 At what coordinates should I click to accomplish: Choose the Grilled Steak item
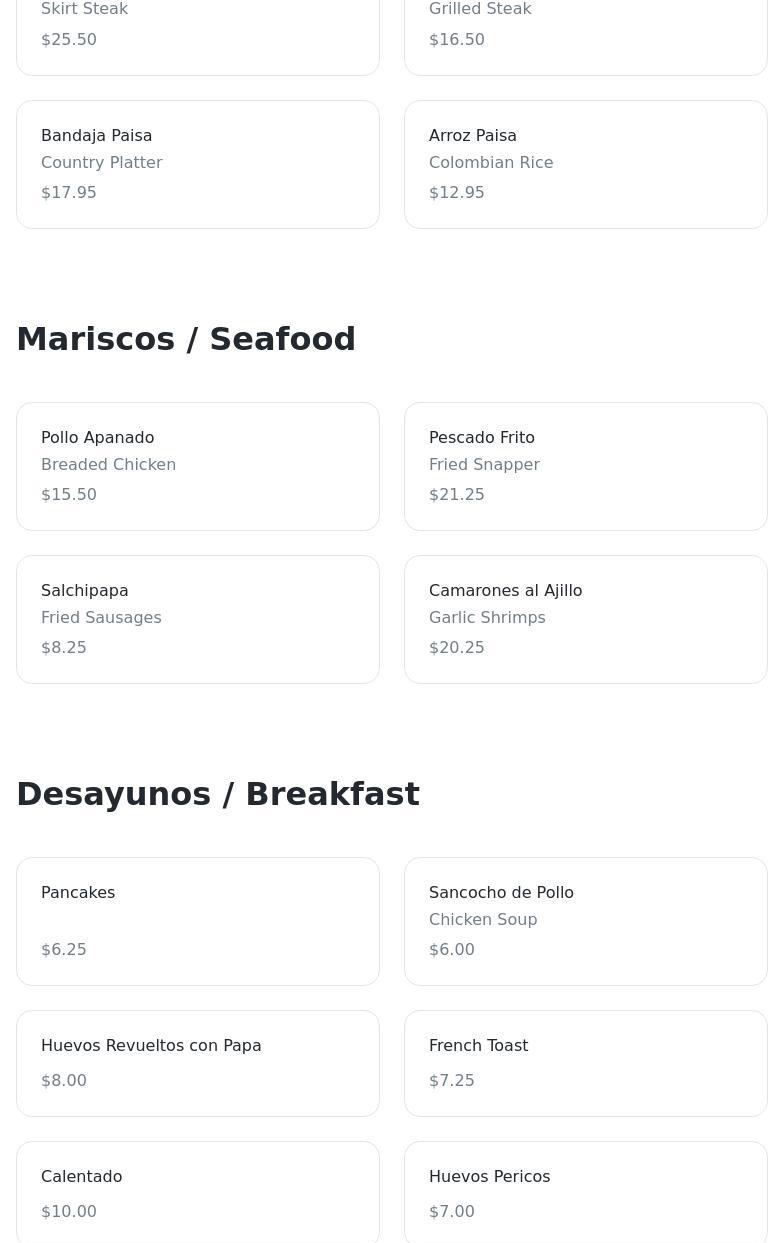585,30
